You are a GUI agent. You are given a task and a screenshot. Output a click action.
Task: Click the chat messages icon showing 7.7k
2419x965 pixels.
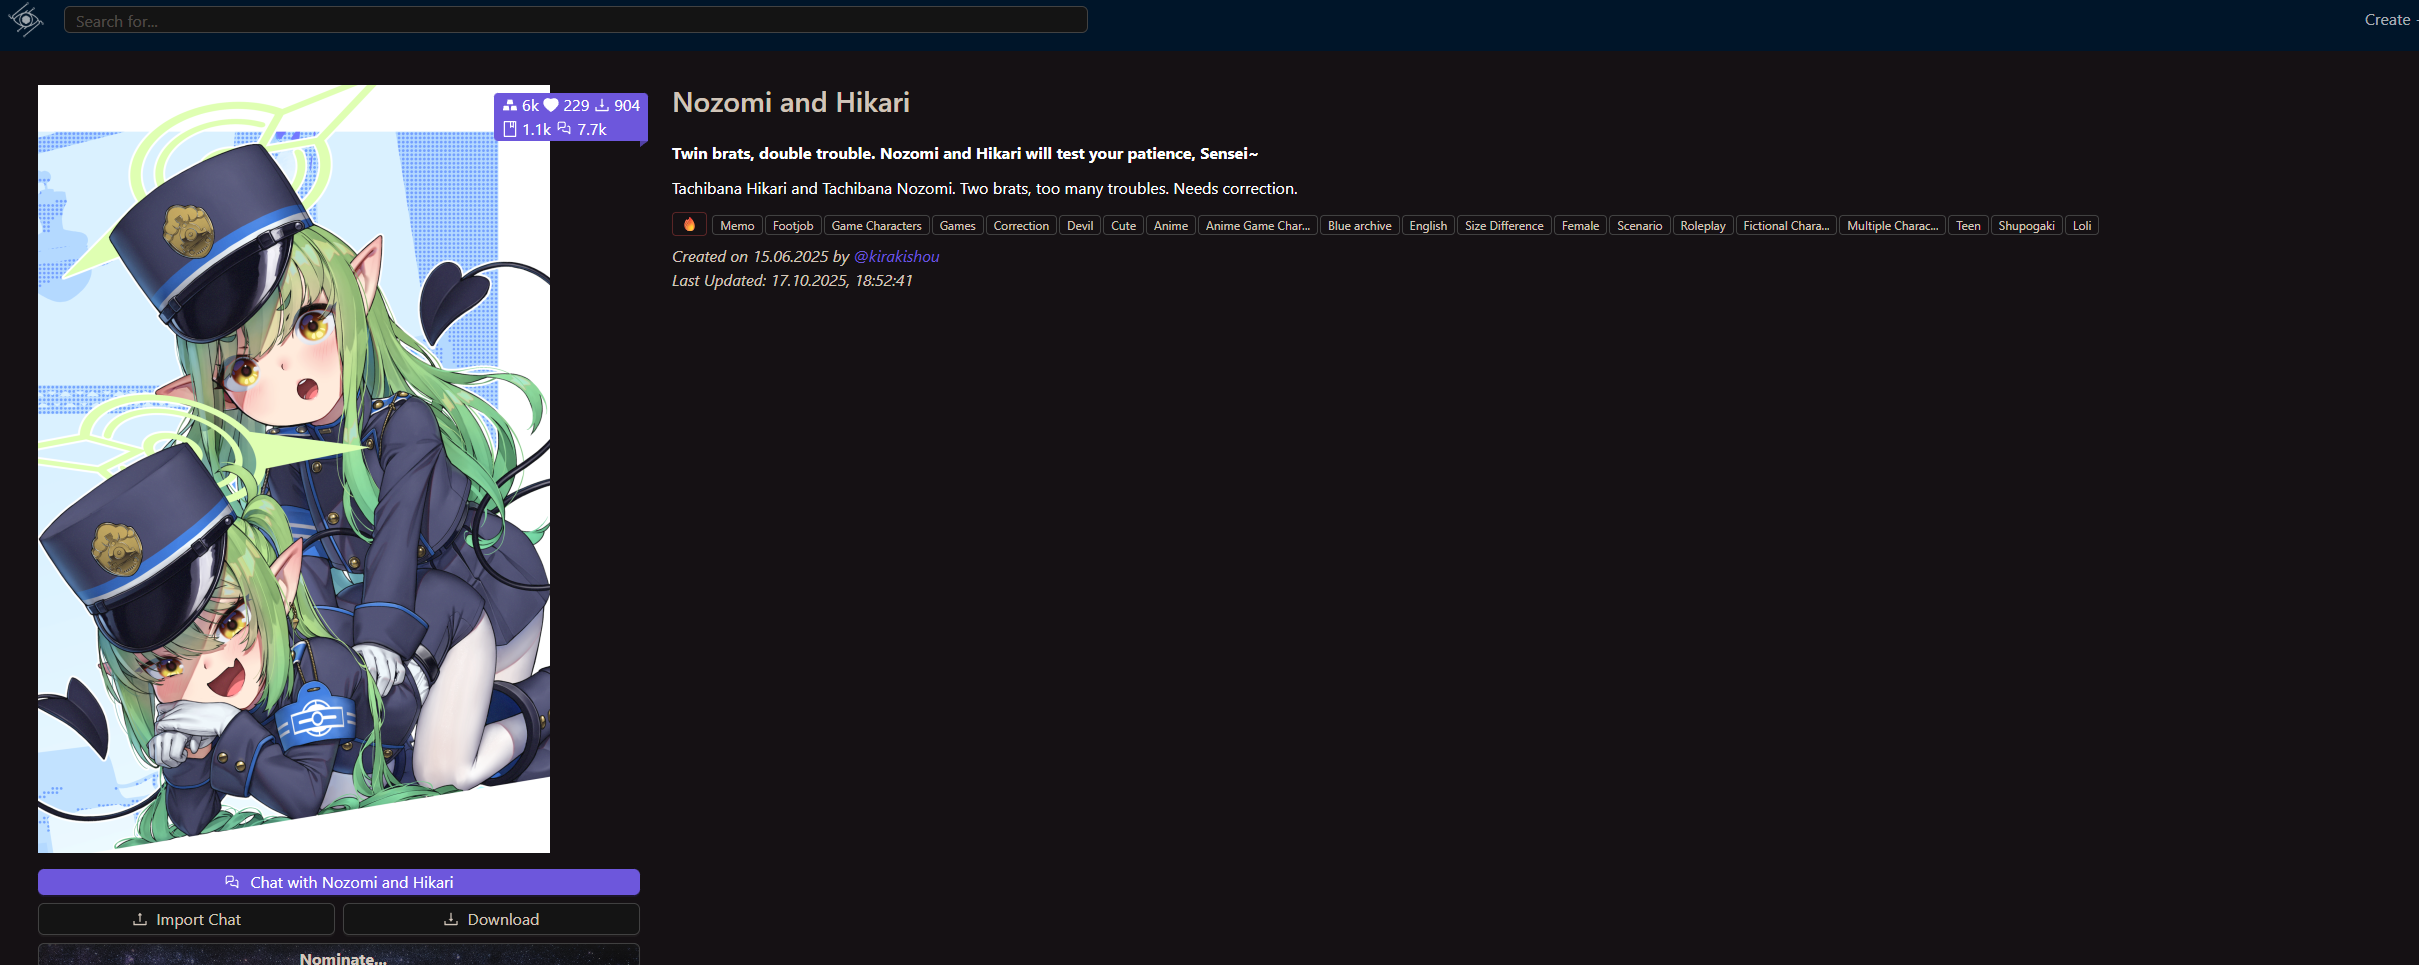pyautogui.click(x=564, y=129)
